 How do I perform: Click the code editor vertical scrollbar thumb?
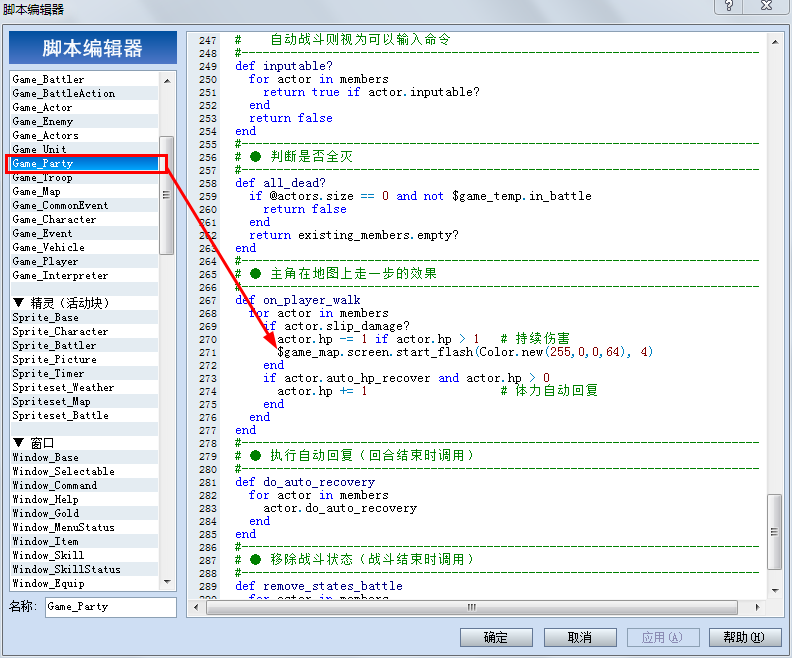(774, 531)
